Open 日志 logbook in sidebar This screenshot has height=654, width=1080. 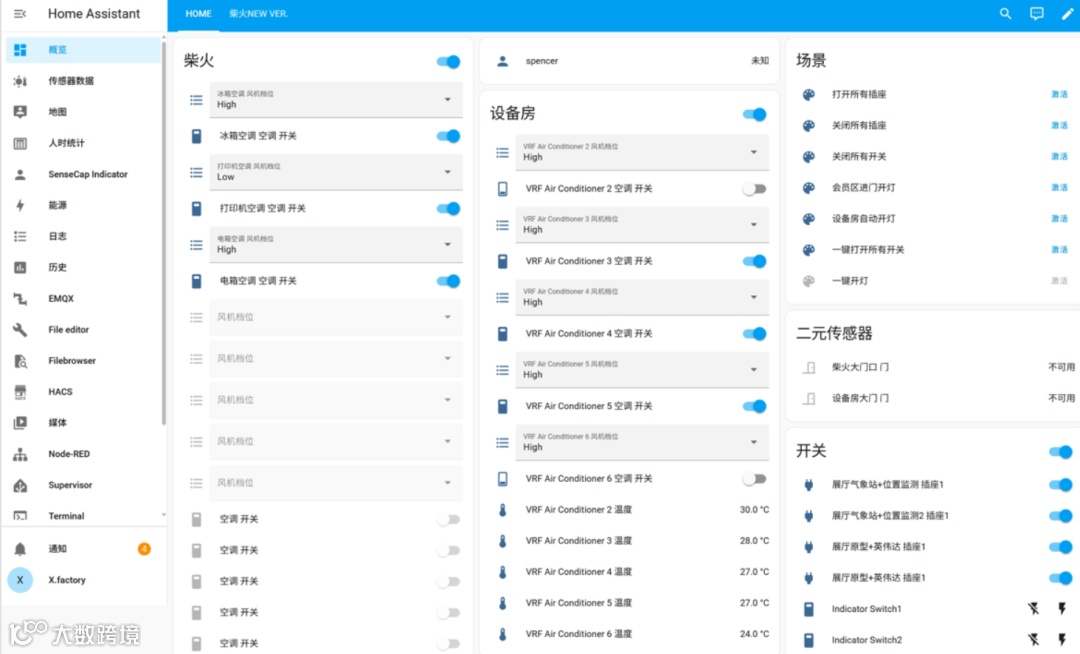pyautogui.click(x=83, y=236)
